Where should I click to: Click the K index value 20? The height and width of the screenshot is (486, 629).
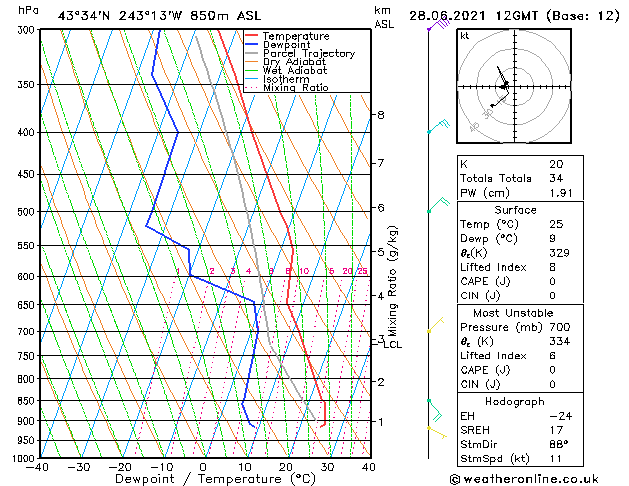point(556,164)
